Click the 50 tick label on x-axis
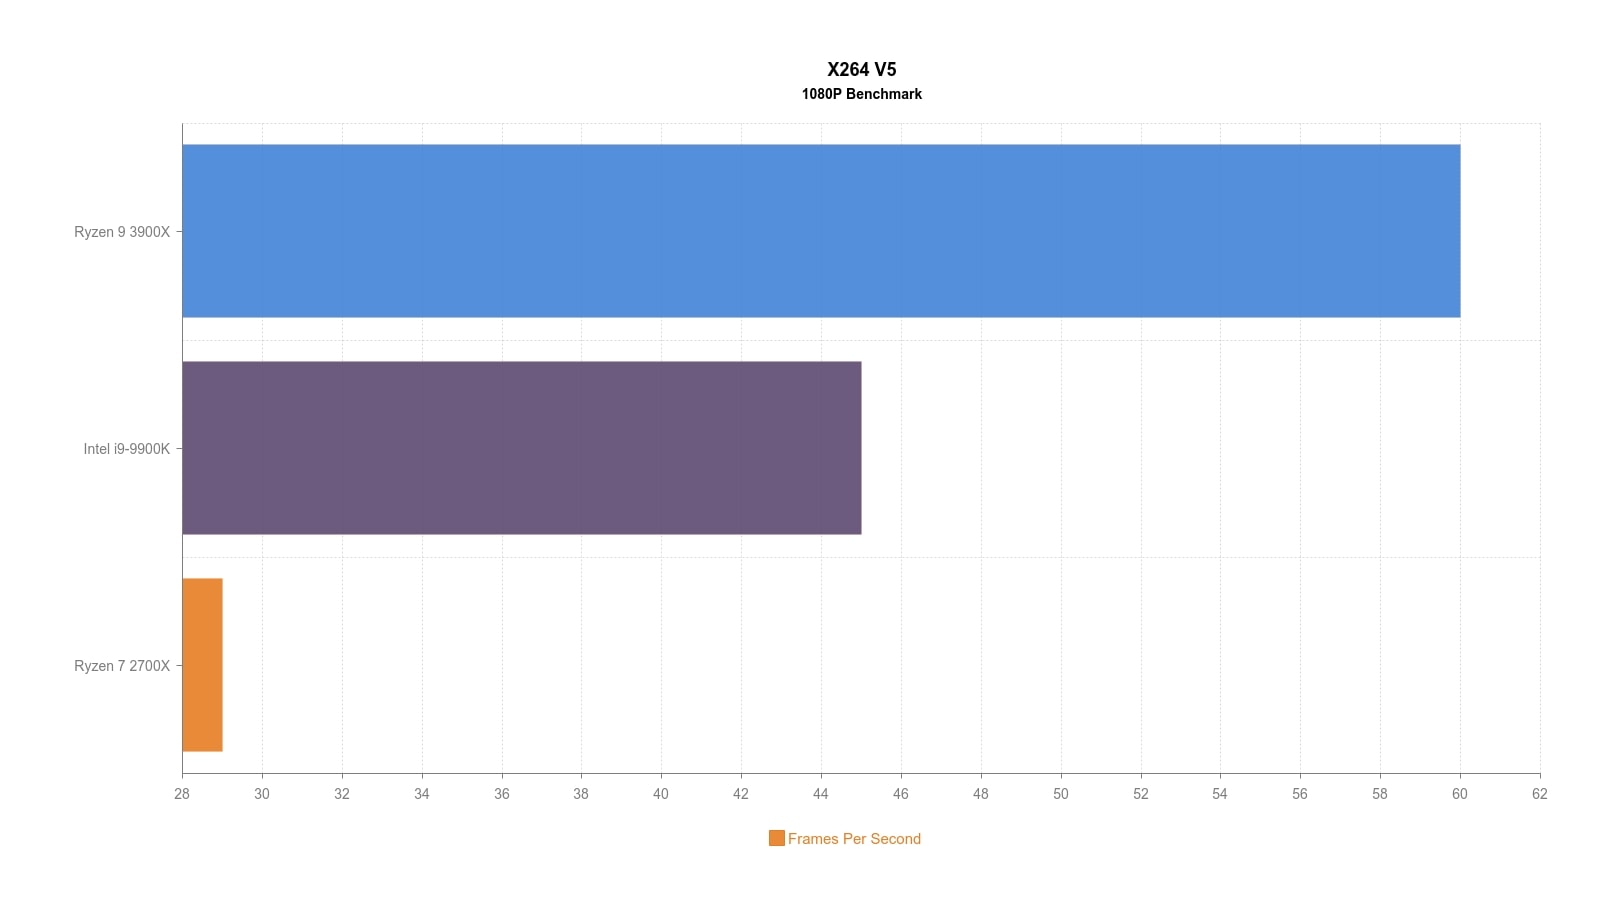1600x900 pixels. 1061,794
